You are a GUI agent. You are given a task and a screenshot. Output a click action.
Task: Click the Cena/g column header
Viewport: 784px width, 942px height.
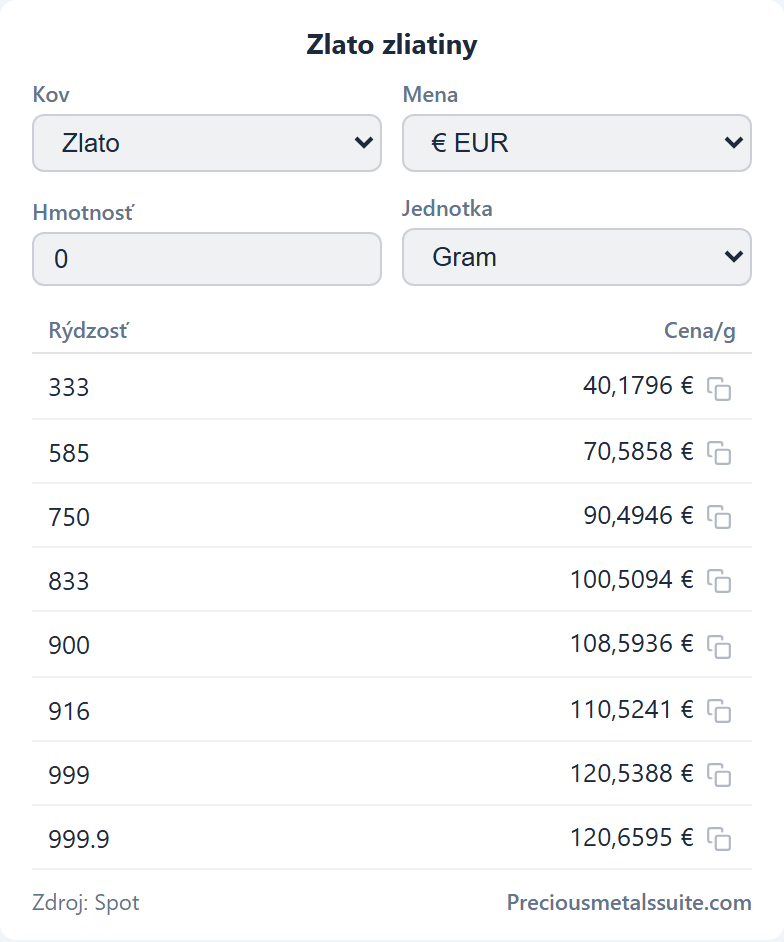pos(699,330)
